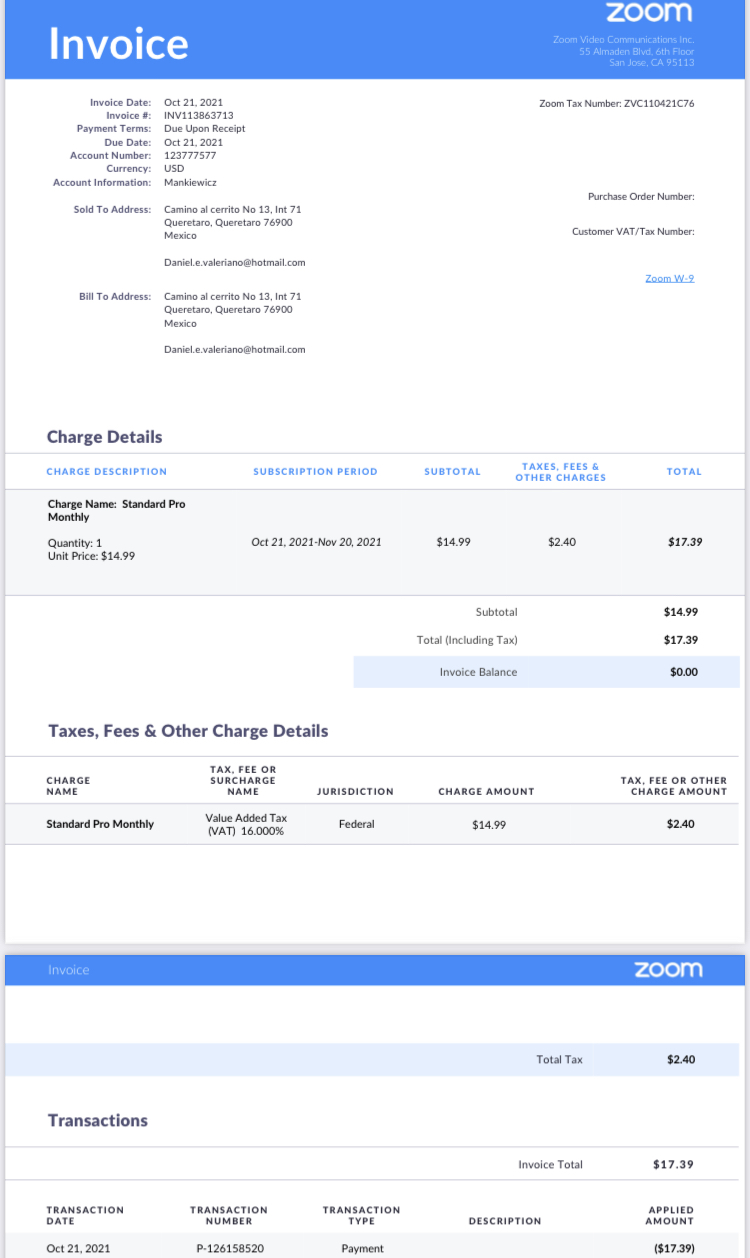Image resolution: width=750 pixels, height=1258 pixels.
Task: Click the Invoice Balance $0.00 value
Action: (684, 672)
